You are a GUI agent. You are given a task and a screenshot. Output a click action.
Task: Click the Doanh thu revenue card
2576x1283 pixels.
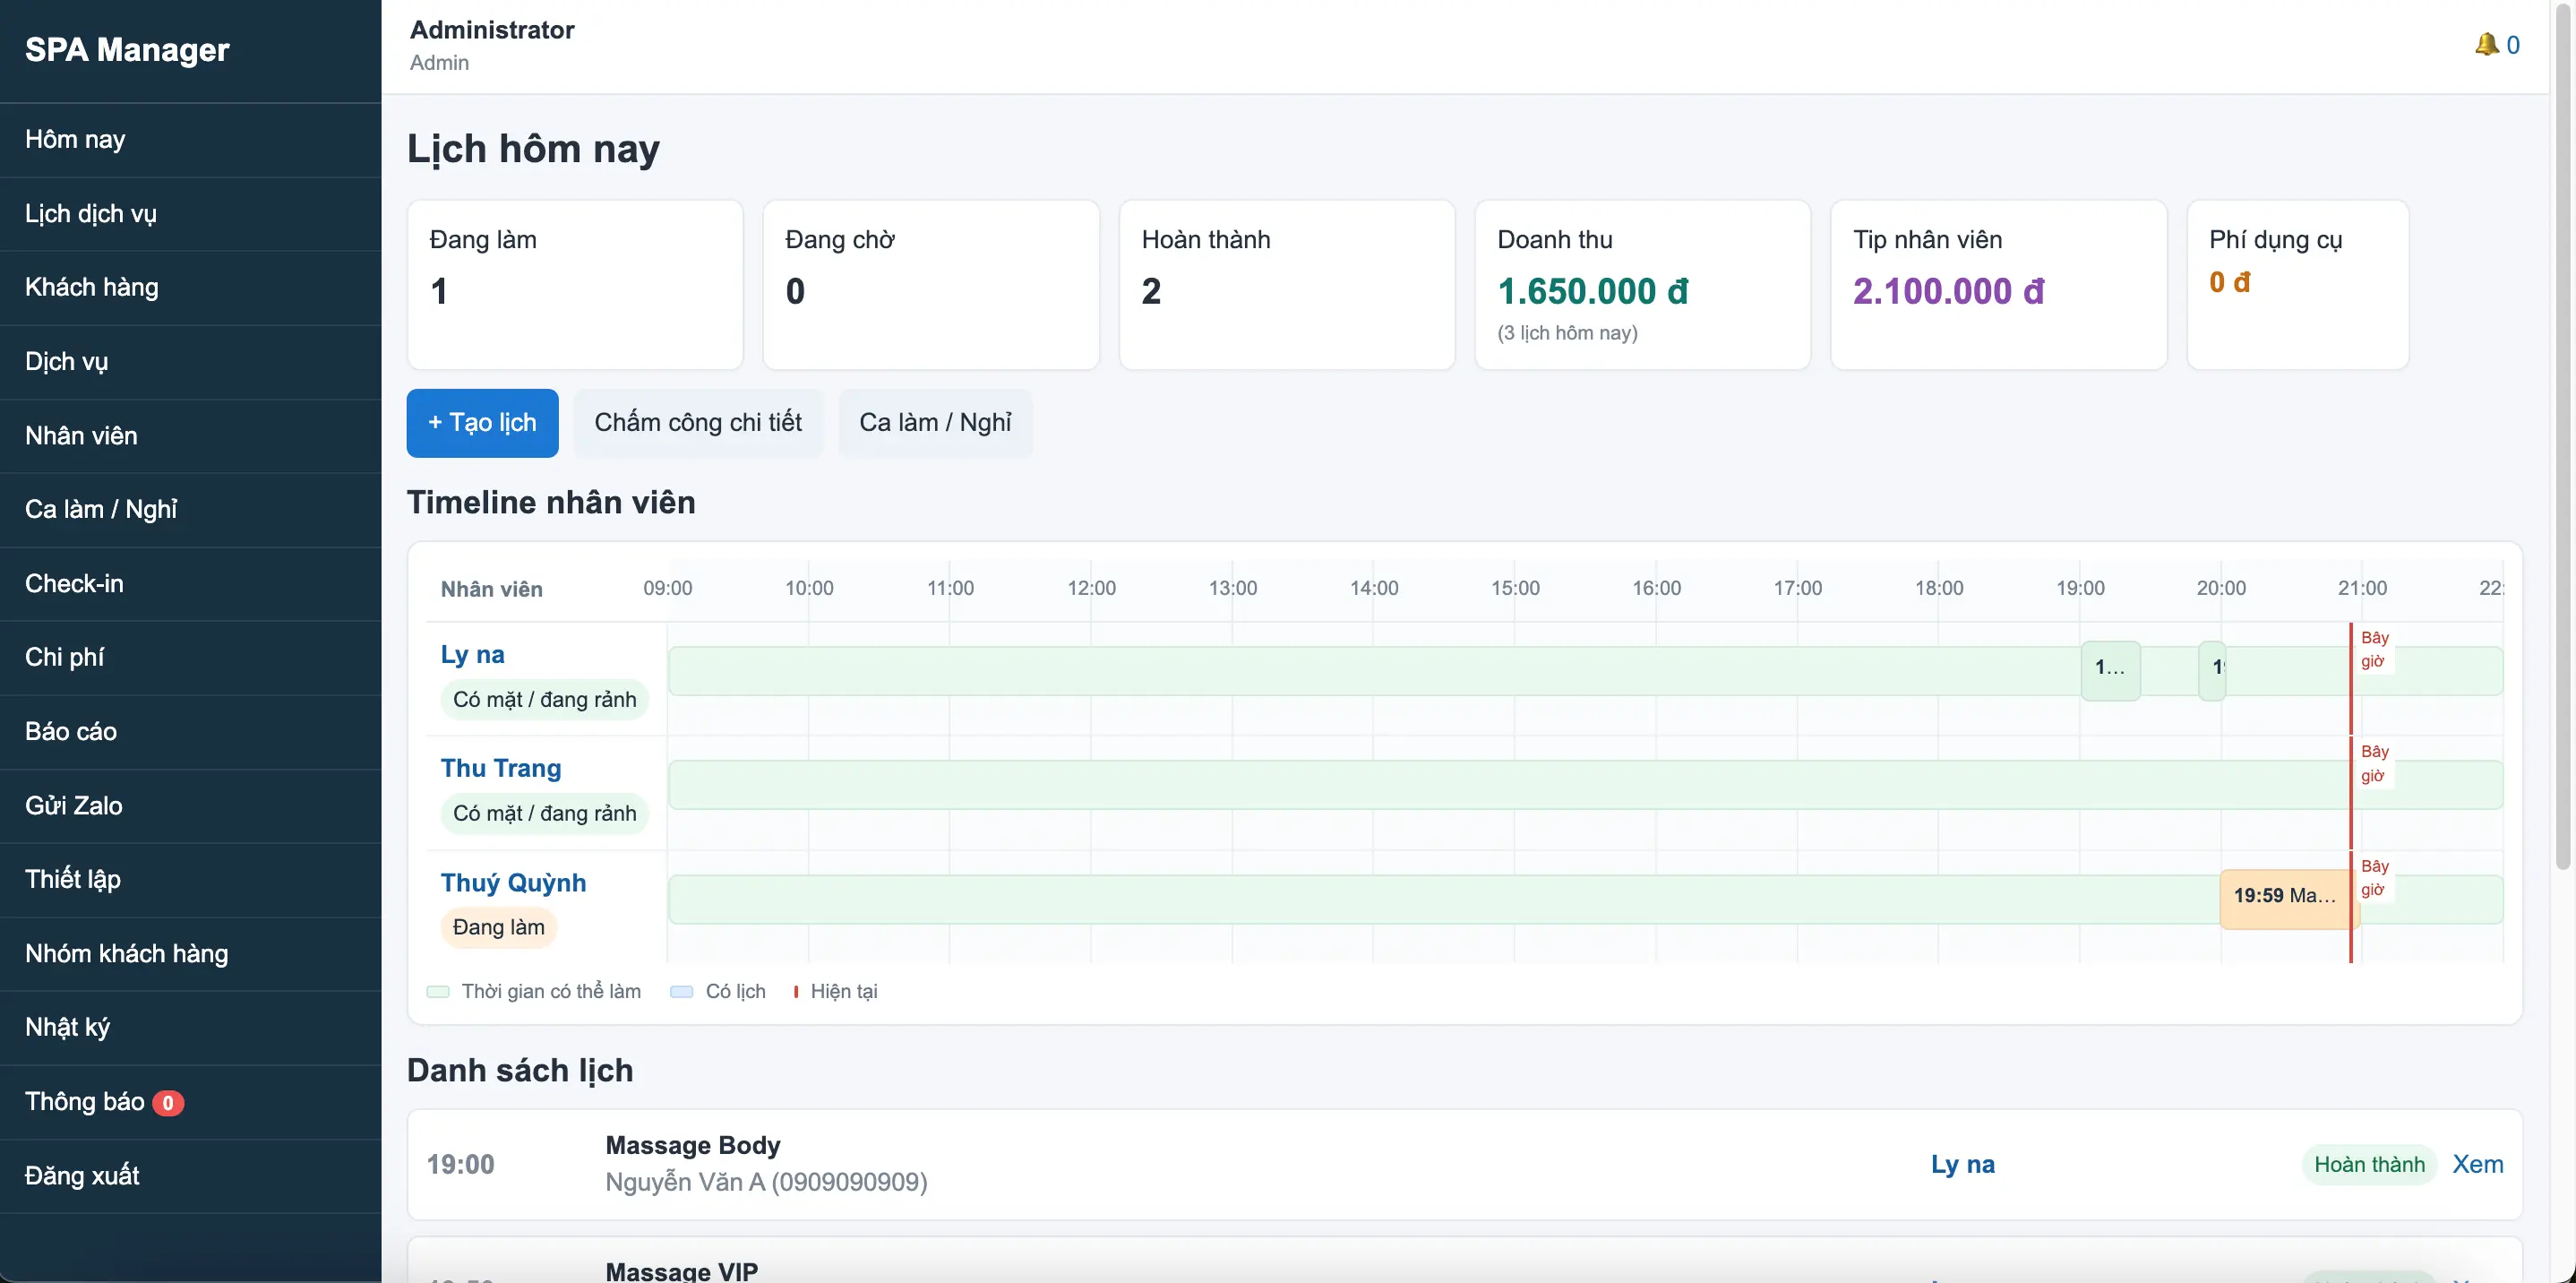tap(1643, 285)
